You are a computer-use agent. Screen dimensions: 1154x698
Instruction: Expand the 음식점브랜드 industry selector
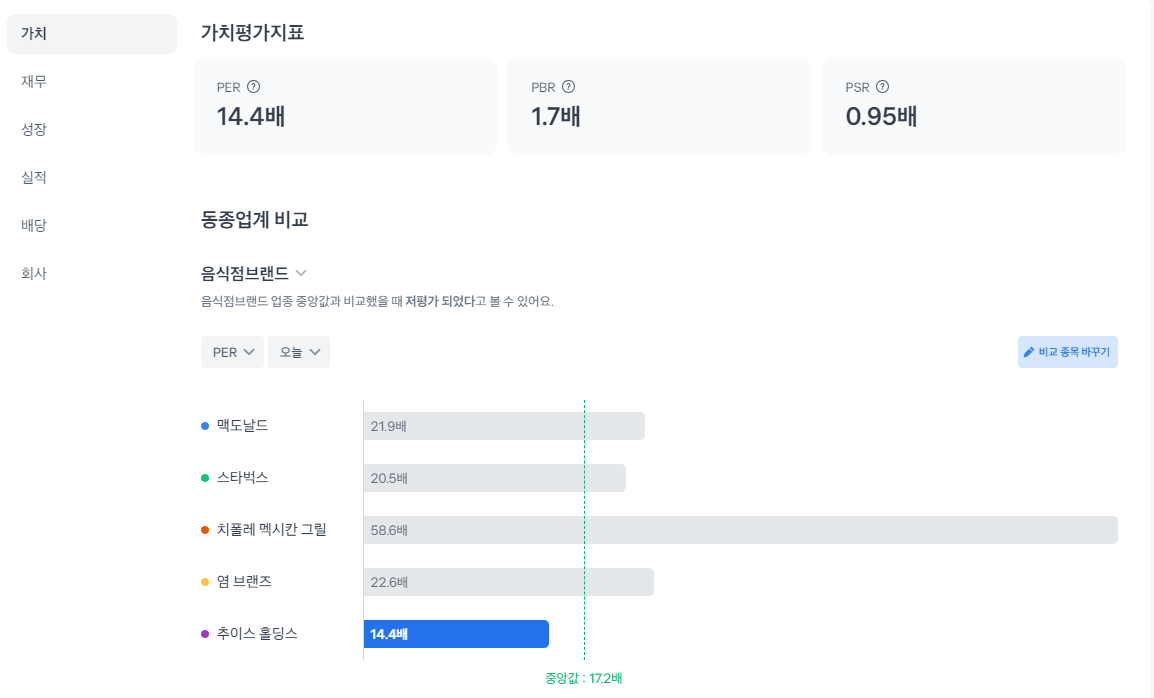coord(252,272)
